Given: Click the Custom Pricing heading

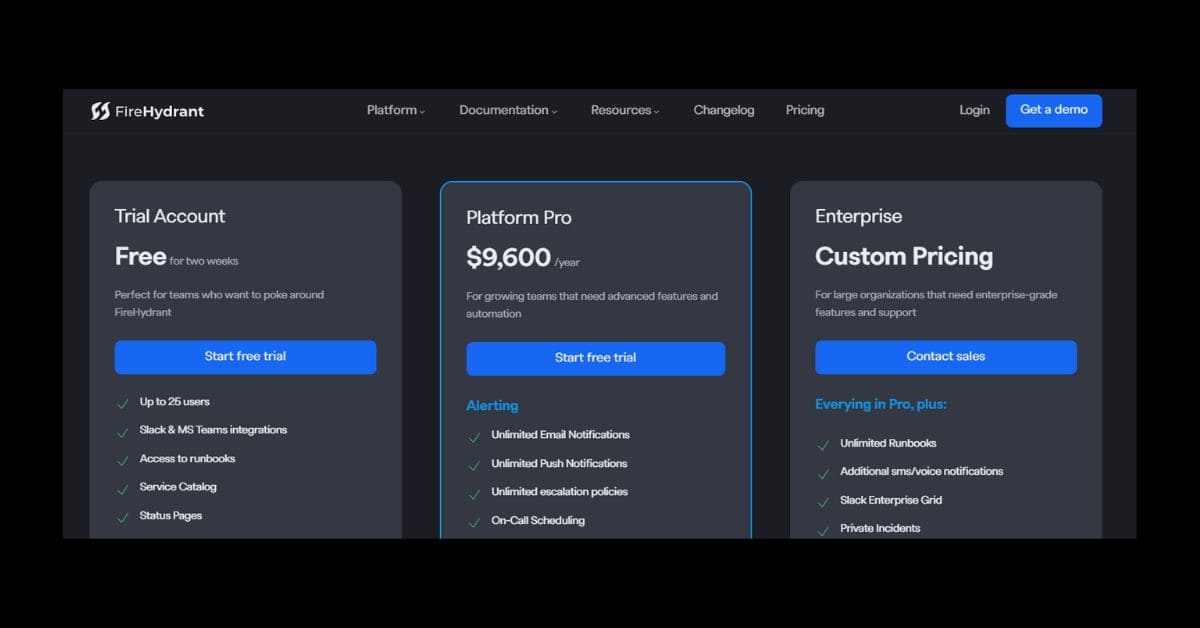Looking at the screenshot, I should click(904, 257).
